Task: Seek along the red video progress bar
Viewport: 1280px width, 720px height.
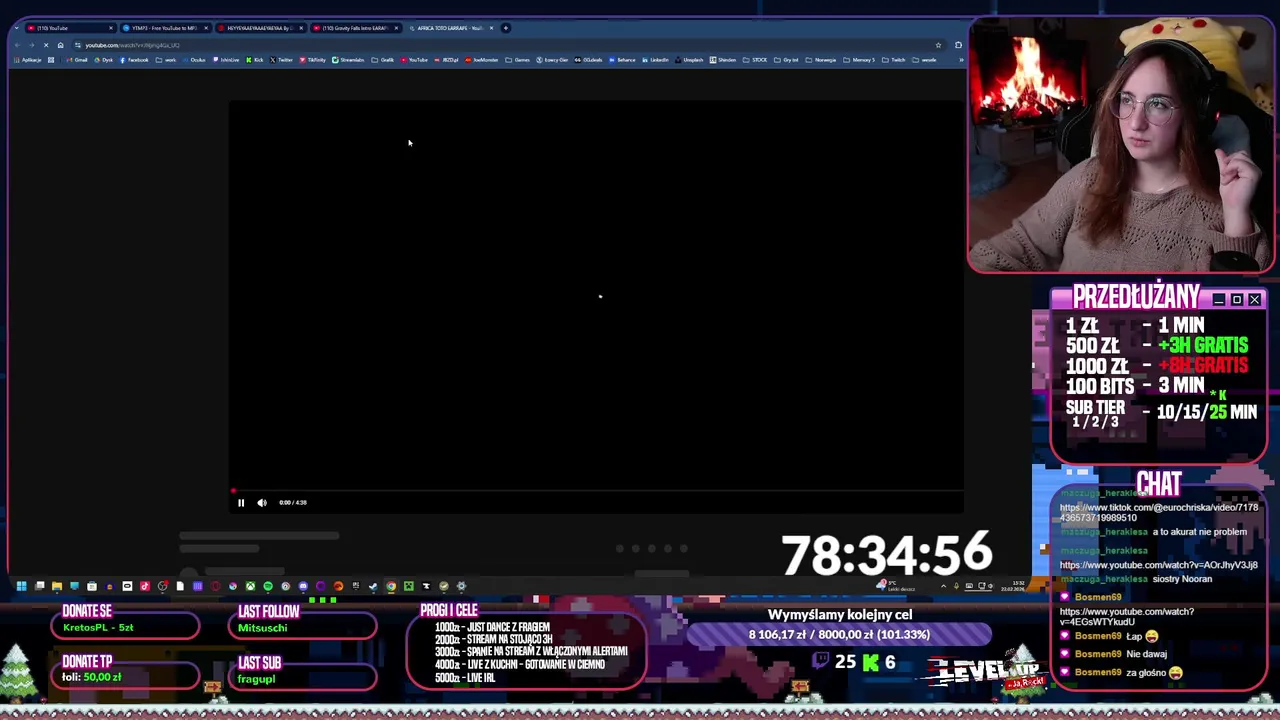Action: (597, 491)
